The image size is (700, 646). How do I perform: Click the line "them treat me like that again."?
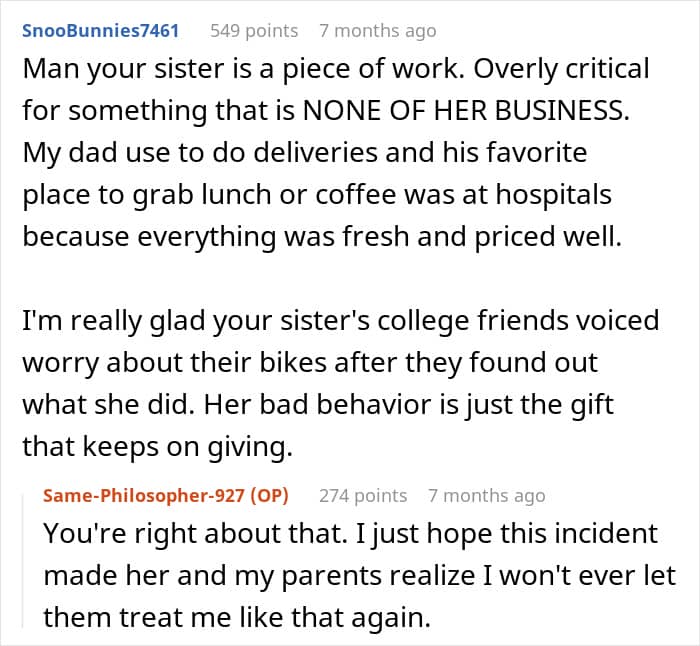(236, 618)
